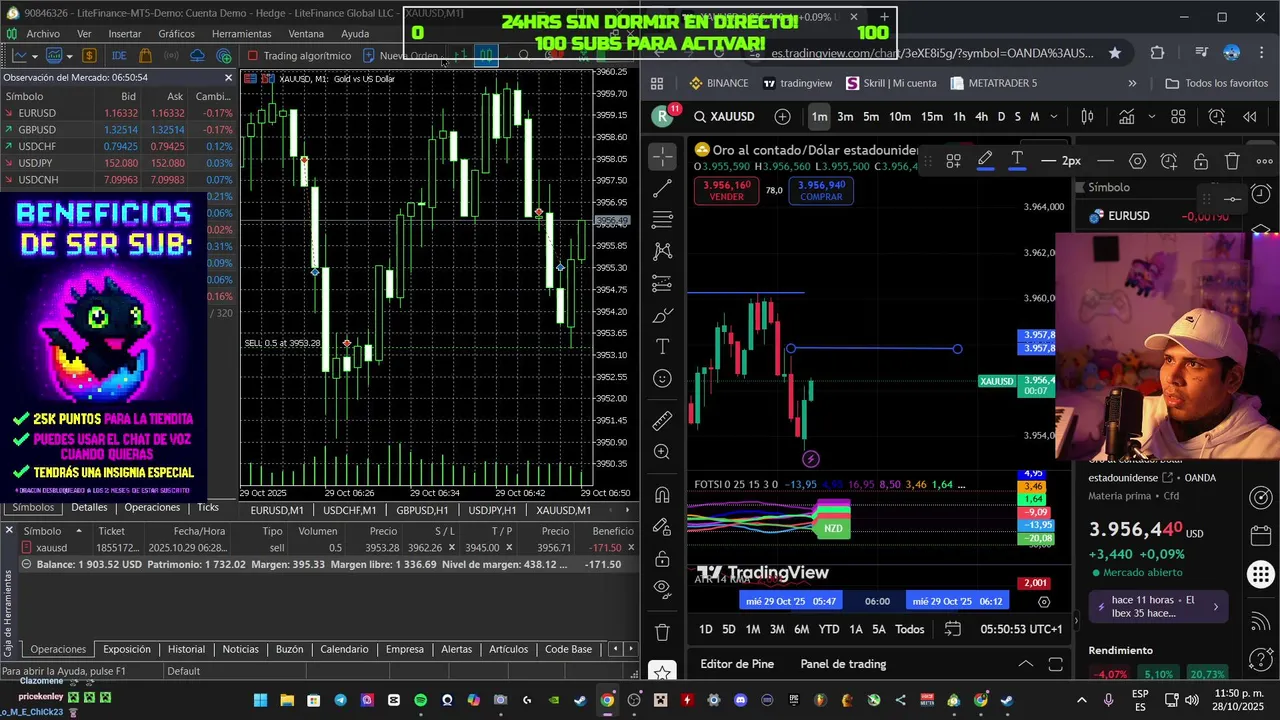Change line color with pencil icon
Screen dimensions: 1280x720
click(x=985, y=160)
